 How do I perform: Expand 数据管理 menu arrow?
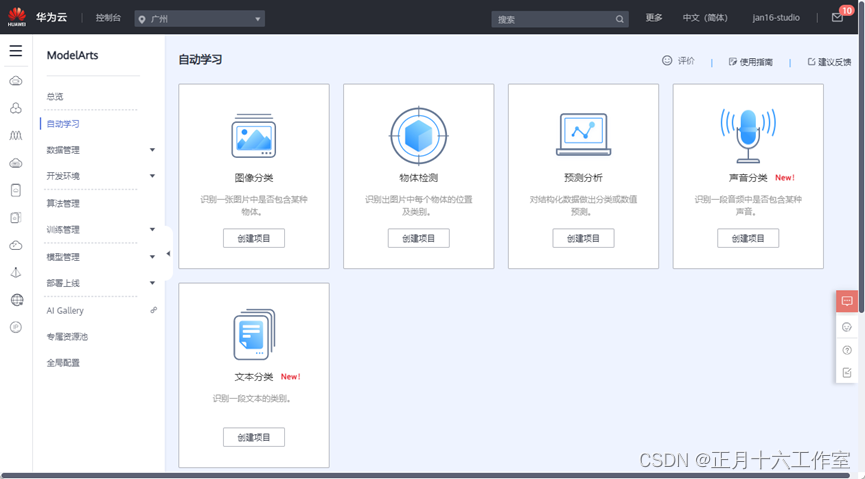(152, 150)
